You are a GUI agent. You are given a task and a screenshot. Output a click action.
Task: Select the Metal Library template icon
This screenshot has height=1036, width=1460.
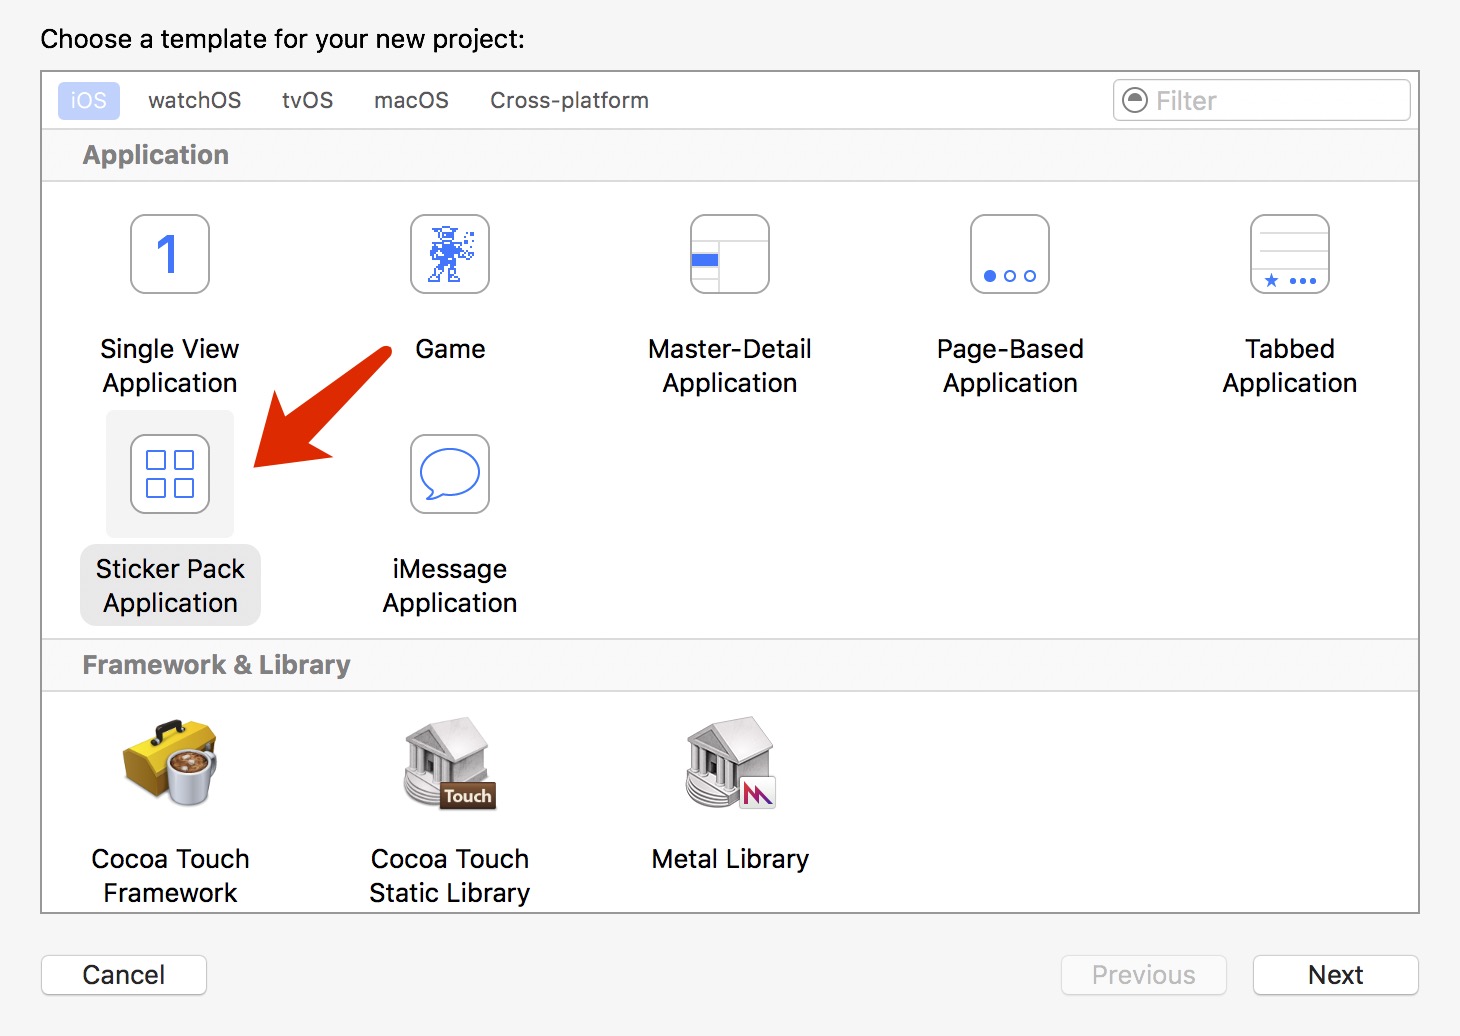[x=731, y=762]
